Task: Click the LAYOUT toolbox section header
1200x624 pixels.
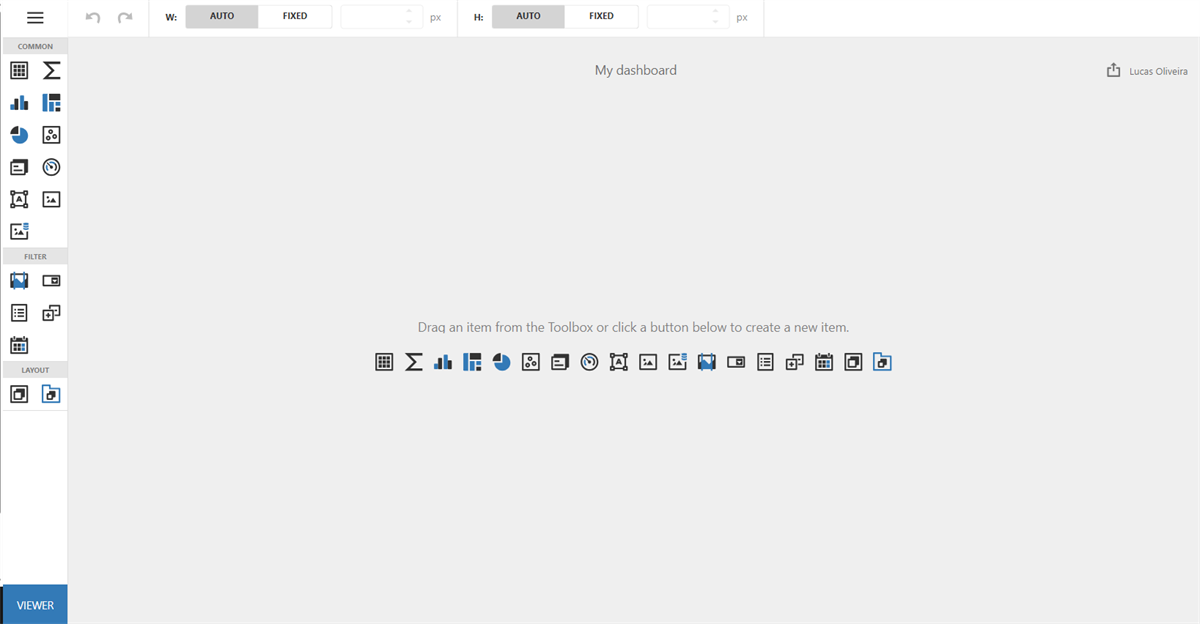Action: click(35, 370)
